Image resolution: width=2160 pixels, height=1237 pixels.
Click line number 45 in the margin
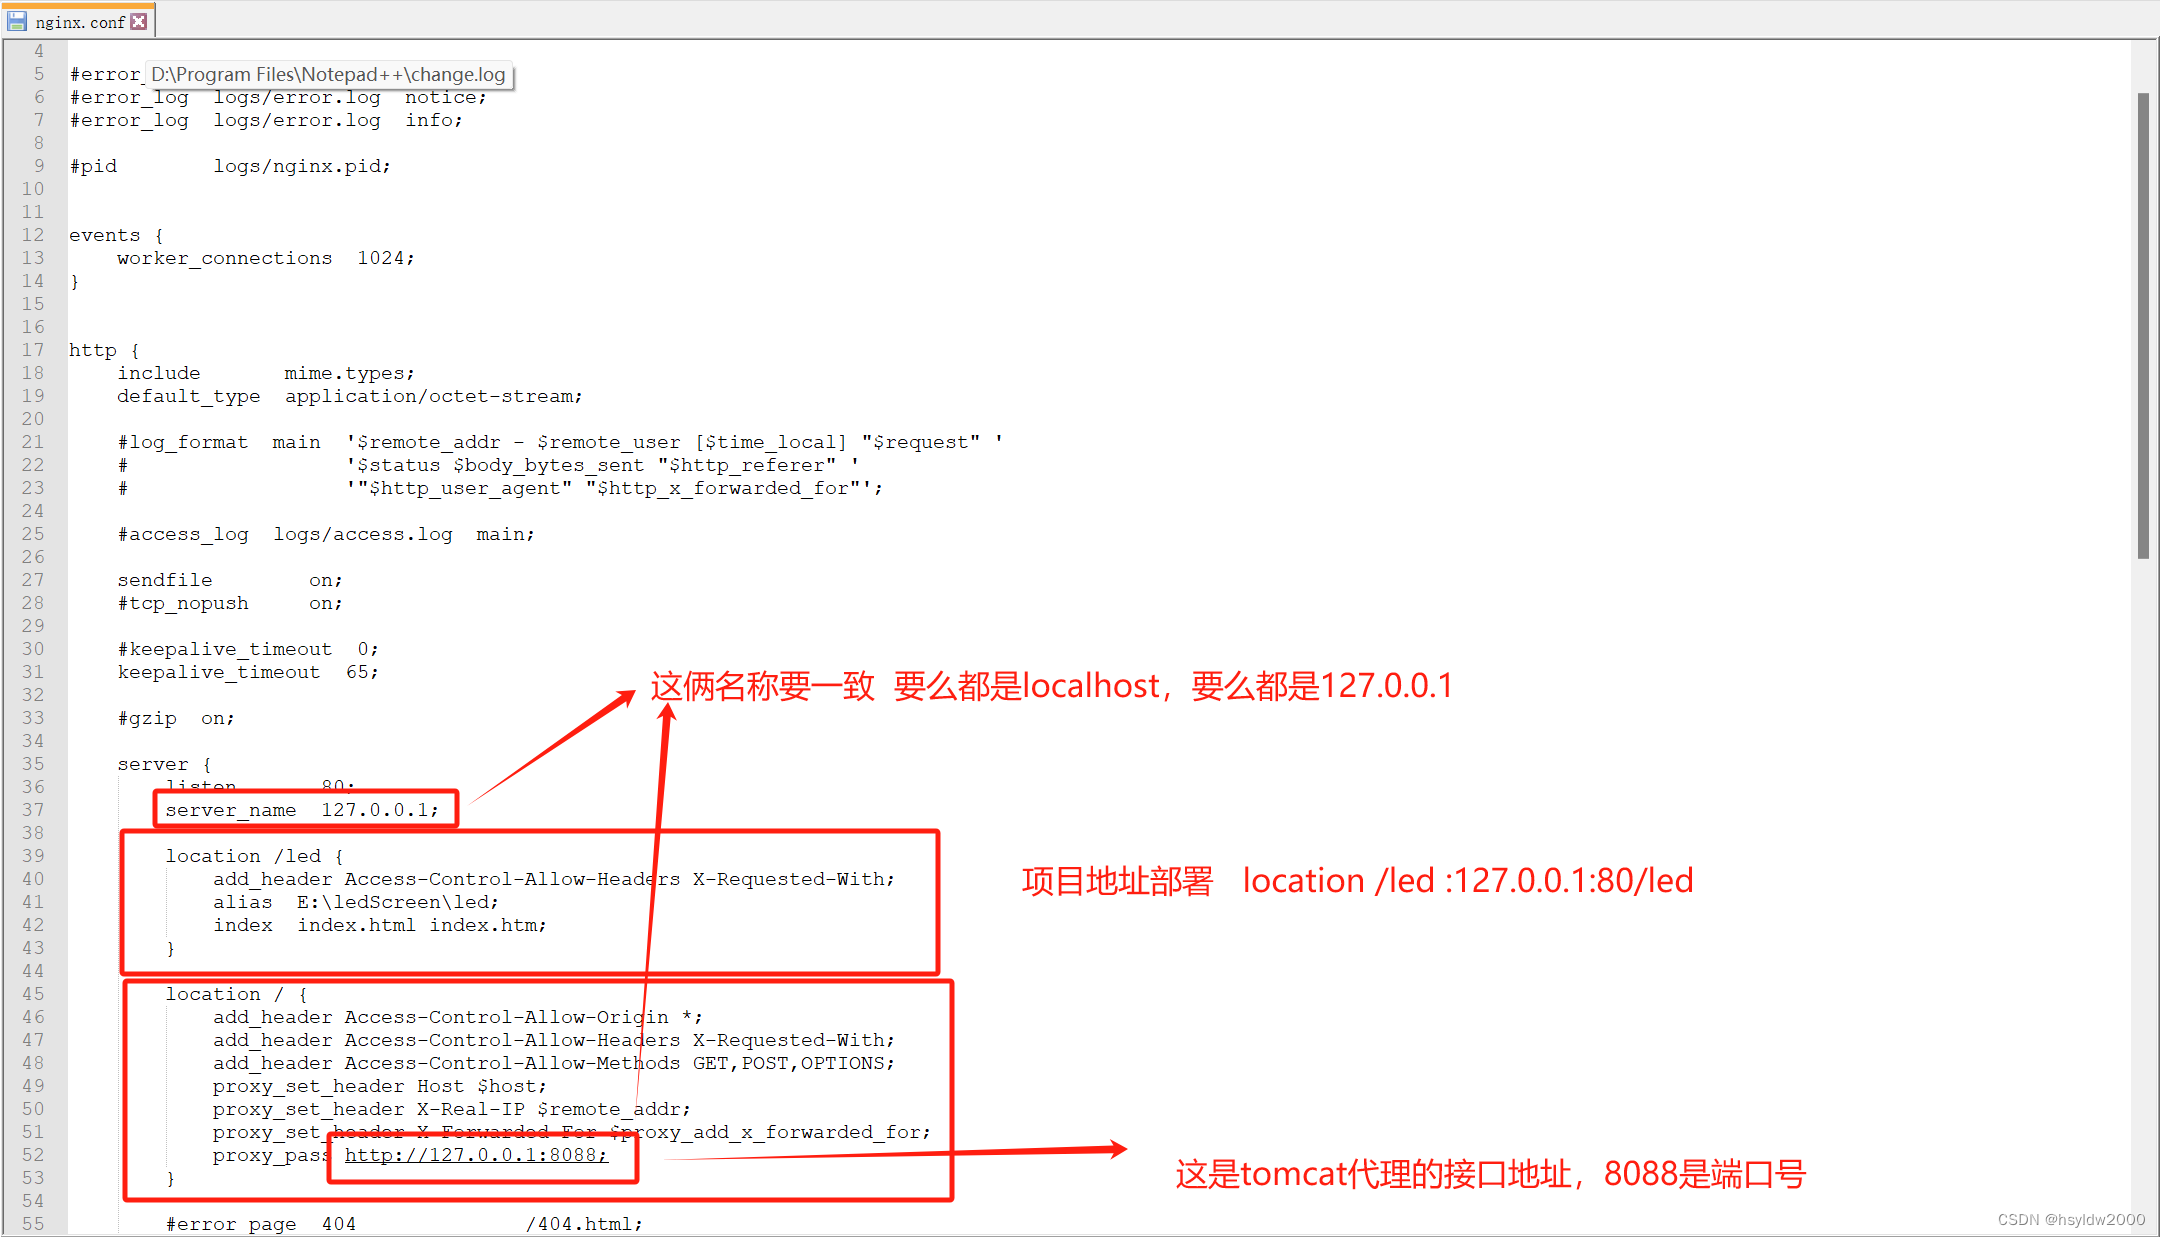pos(33,994)
